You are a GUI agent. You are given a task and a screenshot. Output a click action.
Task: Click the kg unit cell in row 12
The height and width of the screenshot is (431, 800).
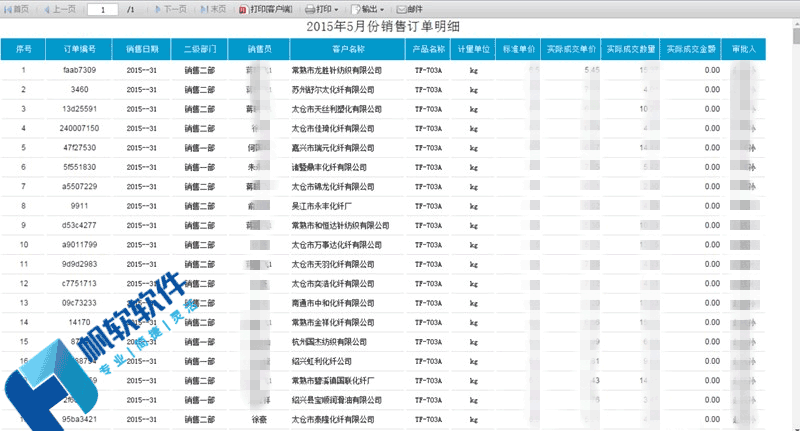473,284
